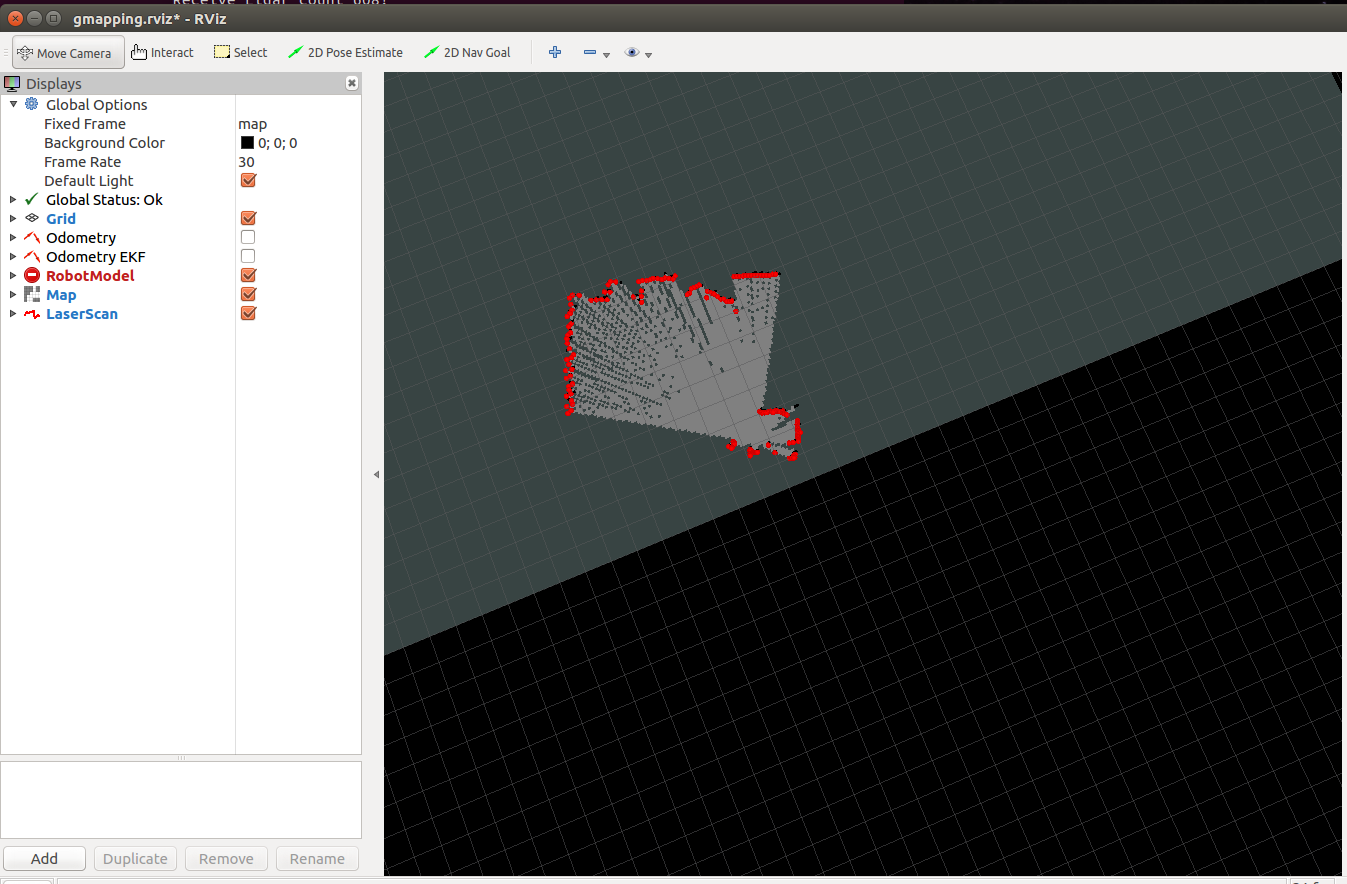The width and height of the screenshot is (1347, 884).
Task: Click the Grid display icon
Action: coord(32,219)
